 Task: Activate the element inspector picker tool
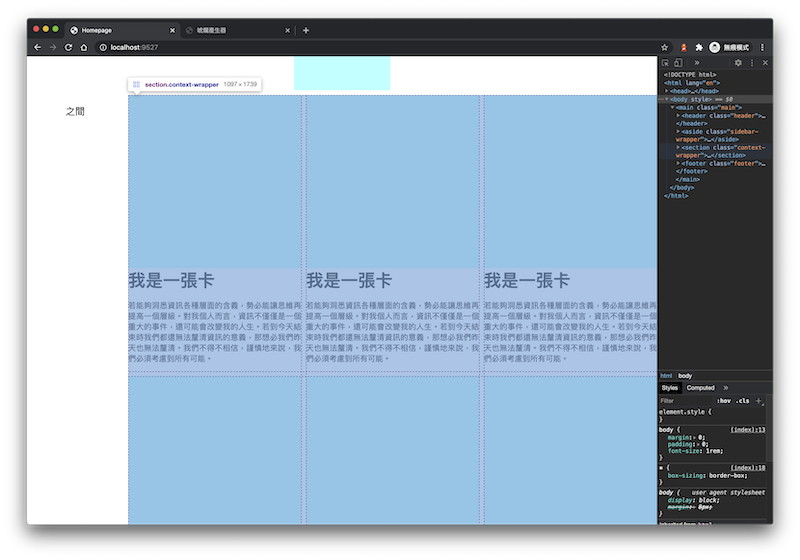coord(665,63)
